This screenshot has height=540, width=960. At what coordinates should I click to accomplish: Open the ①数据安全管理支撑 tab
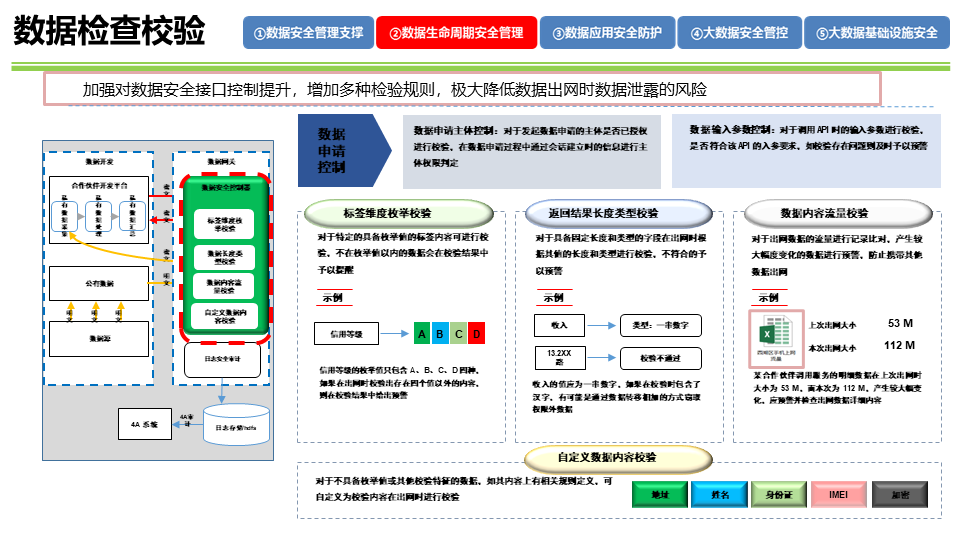click(309, 32)
